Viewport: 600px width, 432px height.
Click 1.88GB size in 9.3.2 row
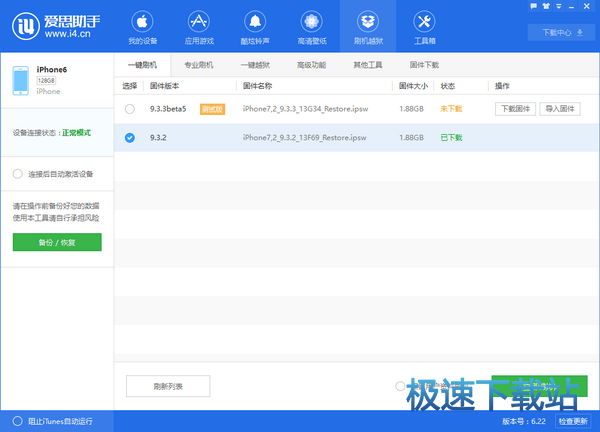[411, 138]
